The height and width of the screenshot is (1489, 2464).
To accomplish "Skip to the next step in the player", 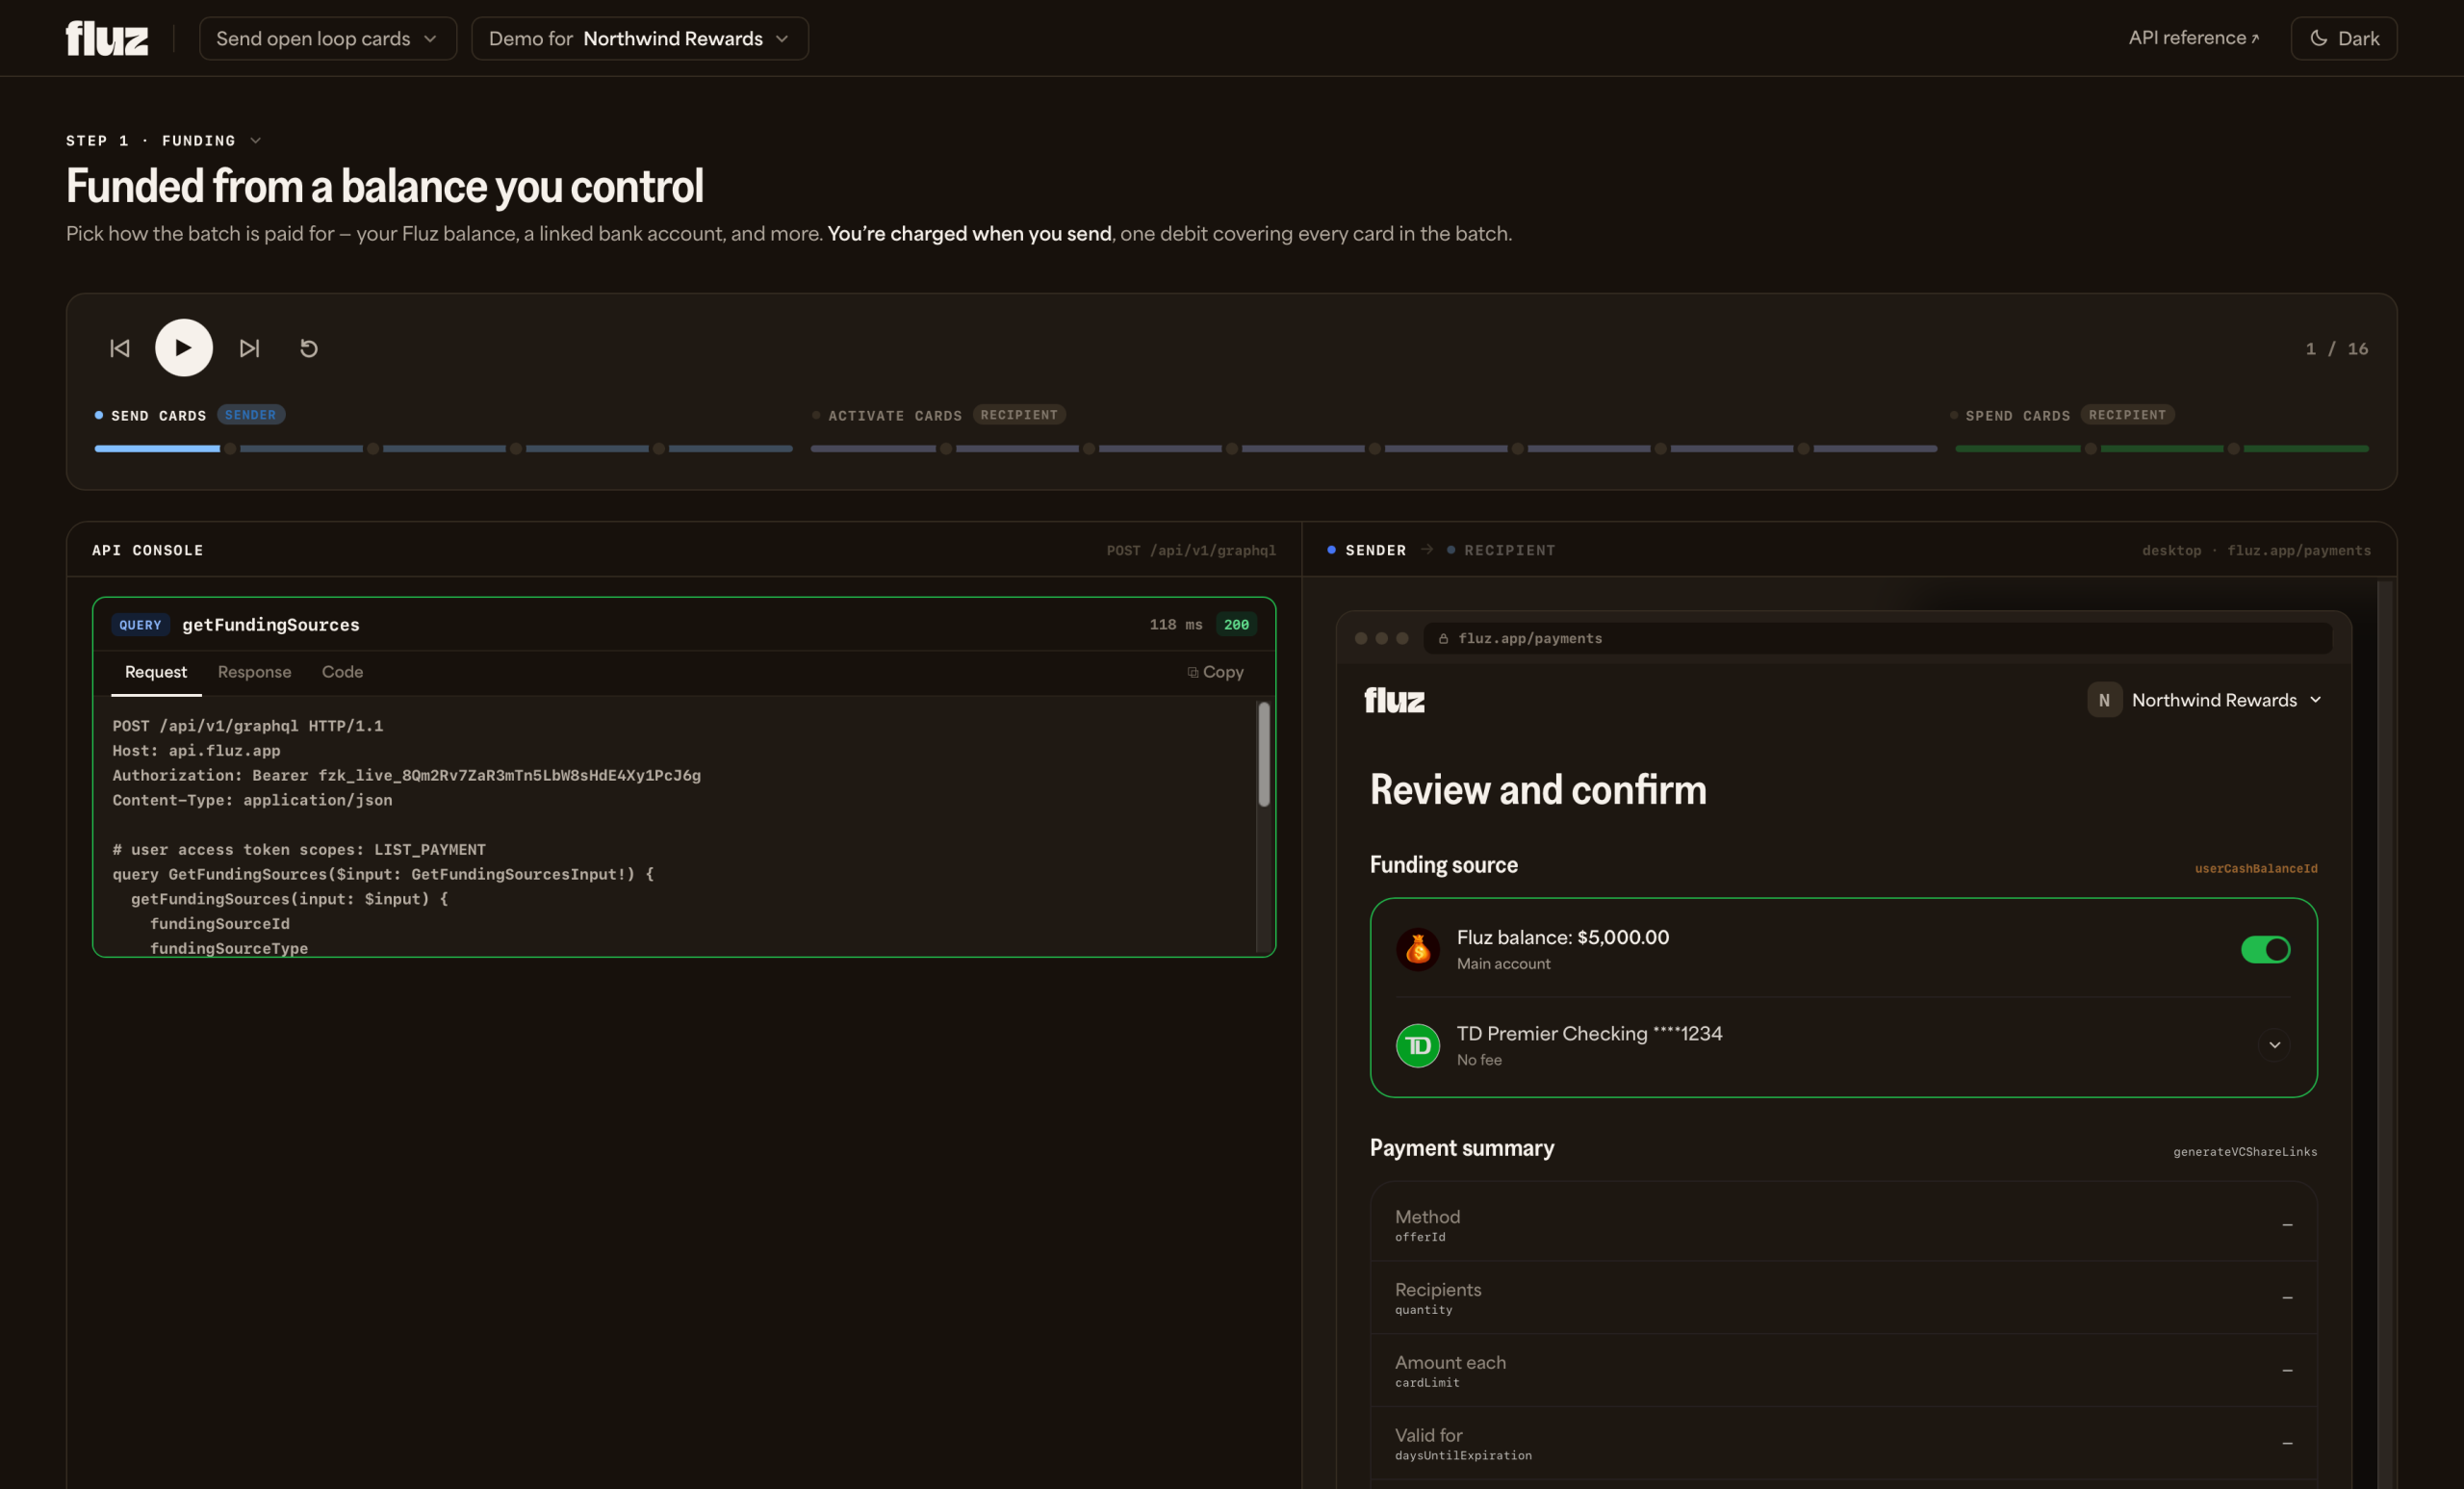I will (x=249, y=348).
